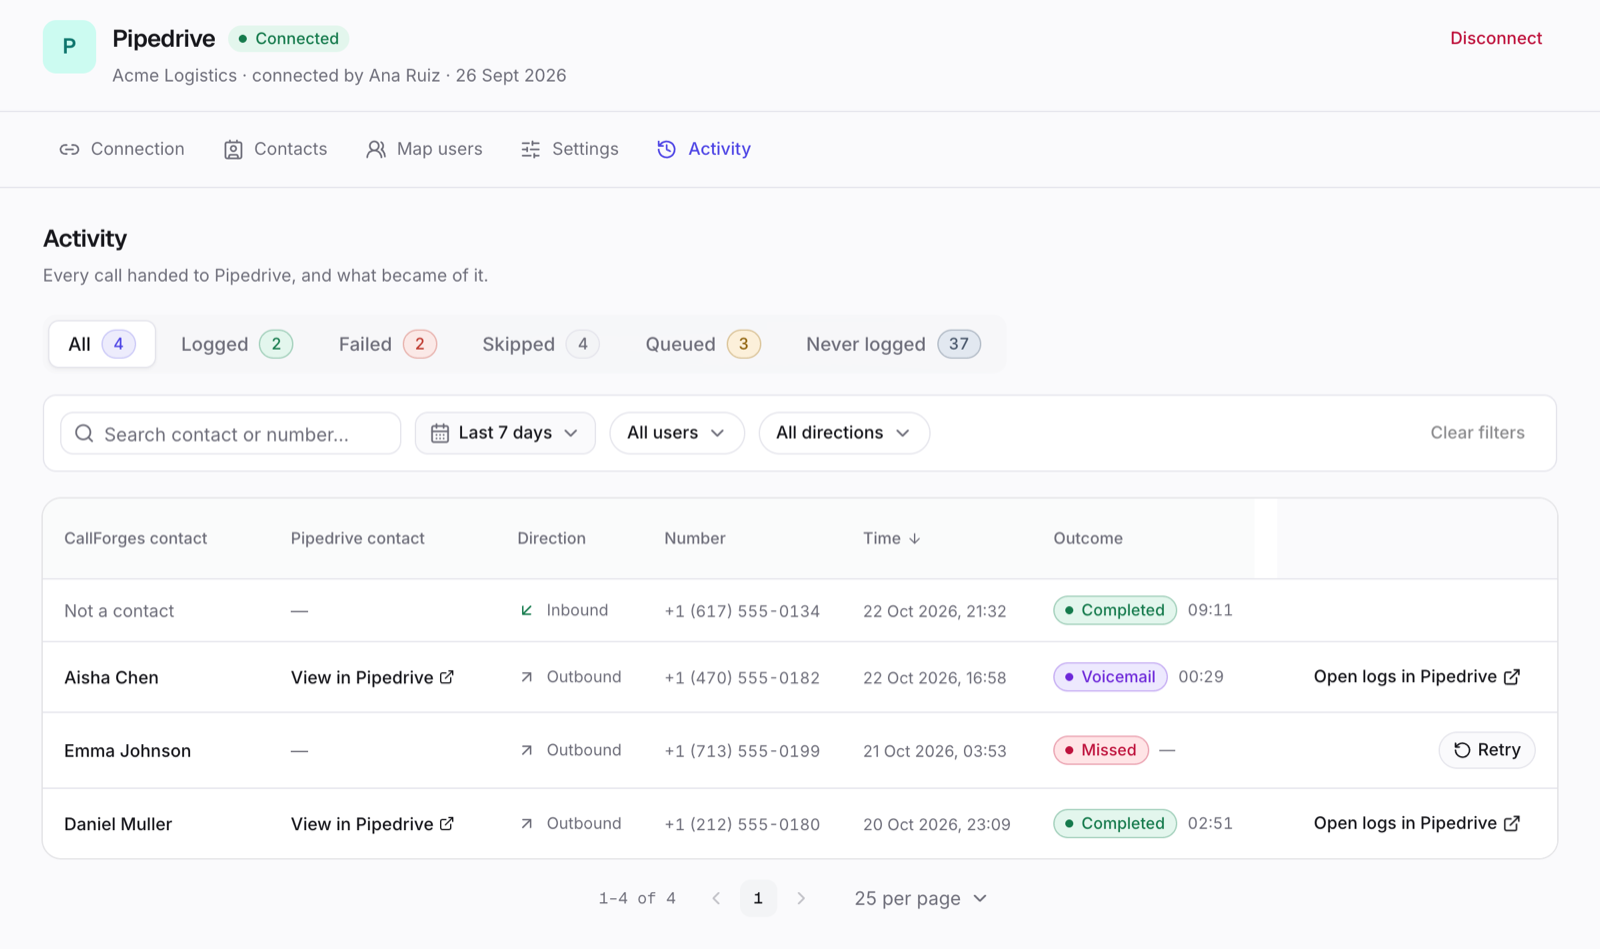
Task: Select the Activity tab
Action: pos(704,149)
